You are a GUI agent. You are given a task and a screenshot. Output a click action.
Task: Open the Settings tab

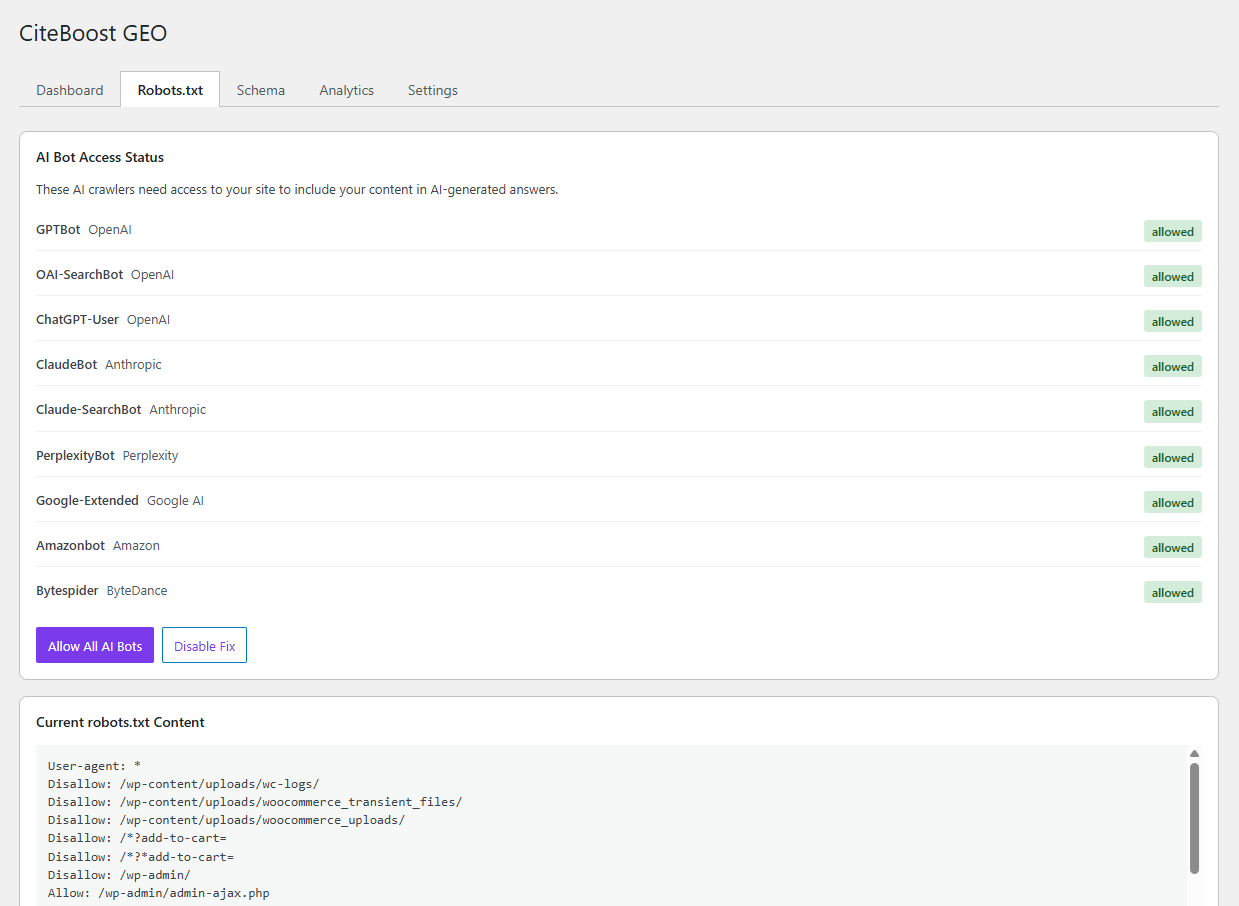pyautogui.click(x=432, y=89)
